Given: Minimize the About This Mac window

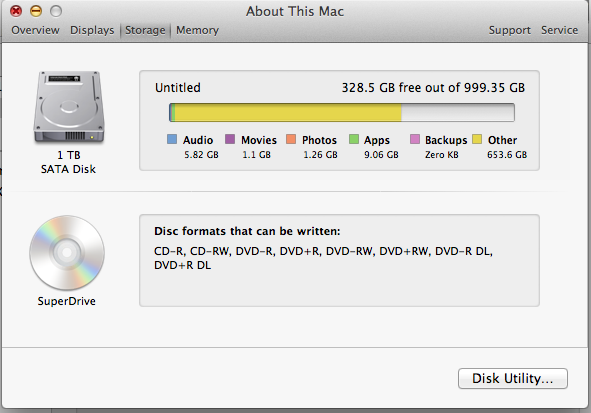Looking at the screenshot, I should (36, 11).
